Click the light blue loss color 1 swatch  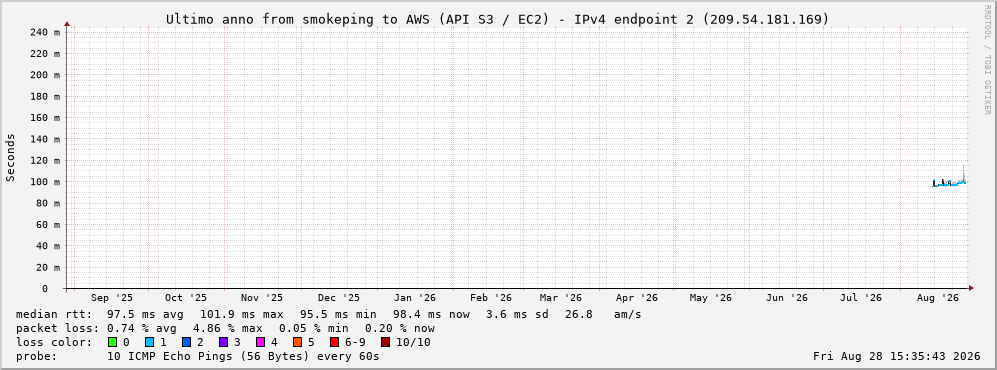click(149, 342)
